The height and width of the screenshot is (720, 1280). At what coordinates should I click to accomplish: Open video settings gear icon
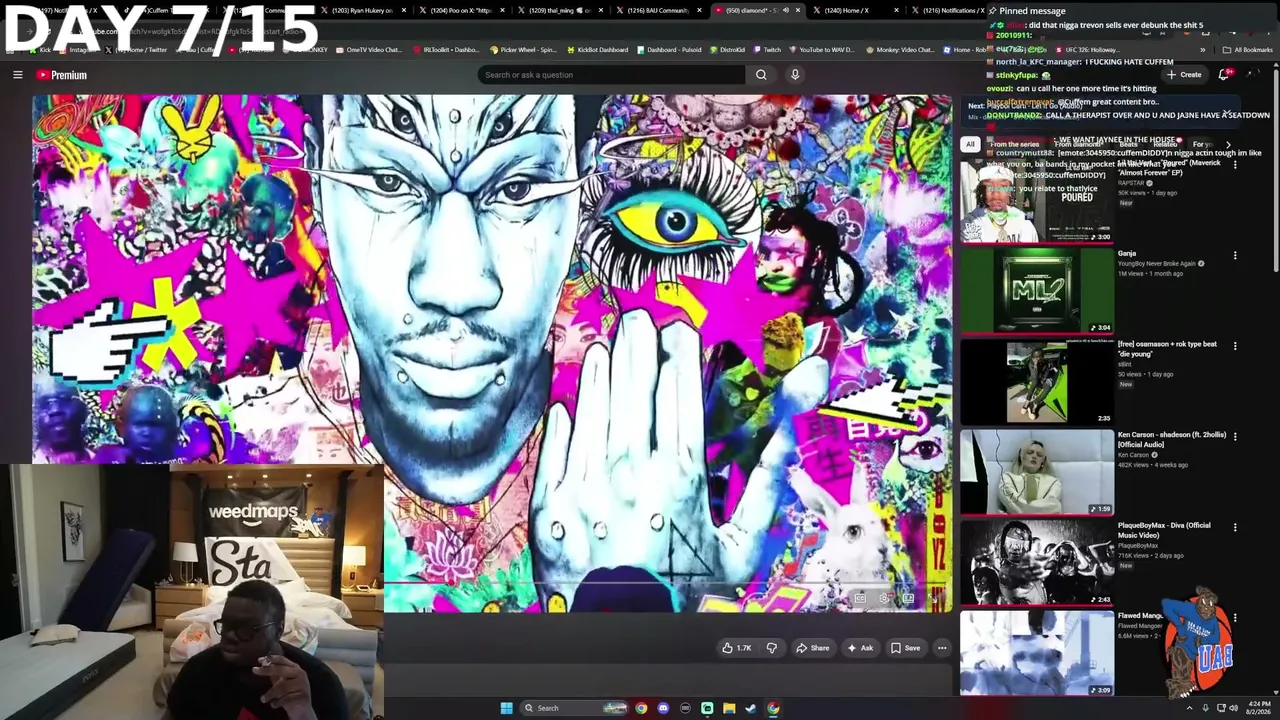tap(884, 598)
